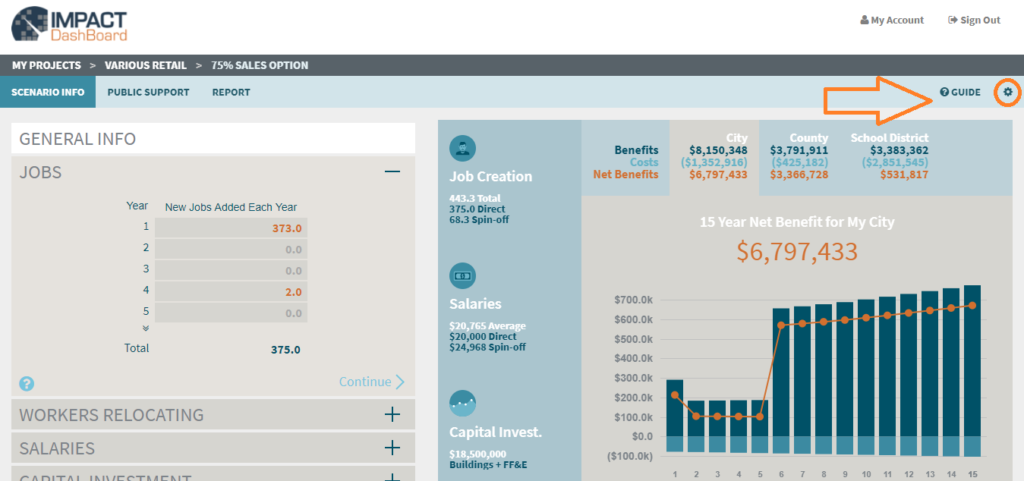This screenshot has width=1024, height=481.
Task: Click the jobs total value 375.0
Action: (x=285, y=349)
